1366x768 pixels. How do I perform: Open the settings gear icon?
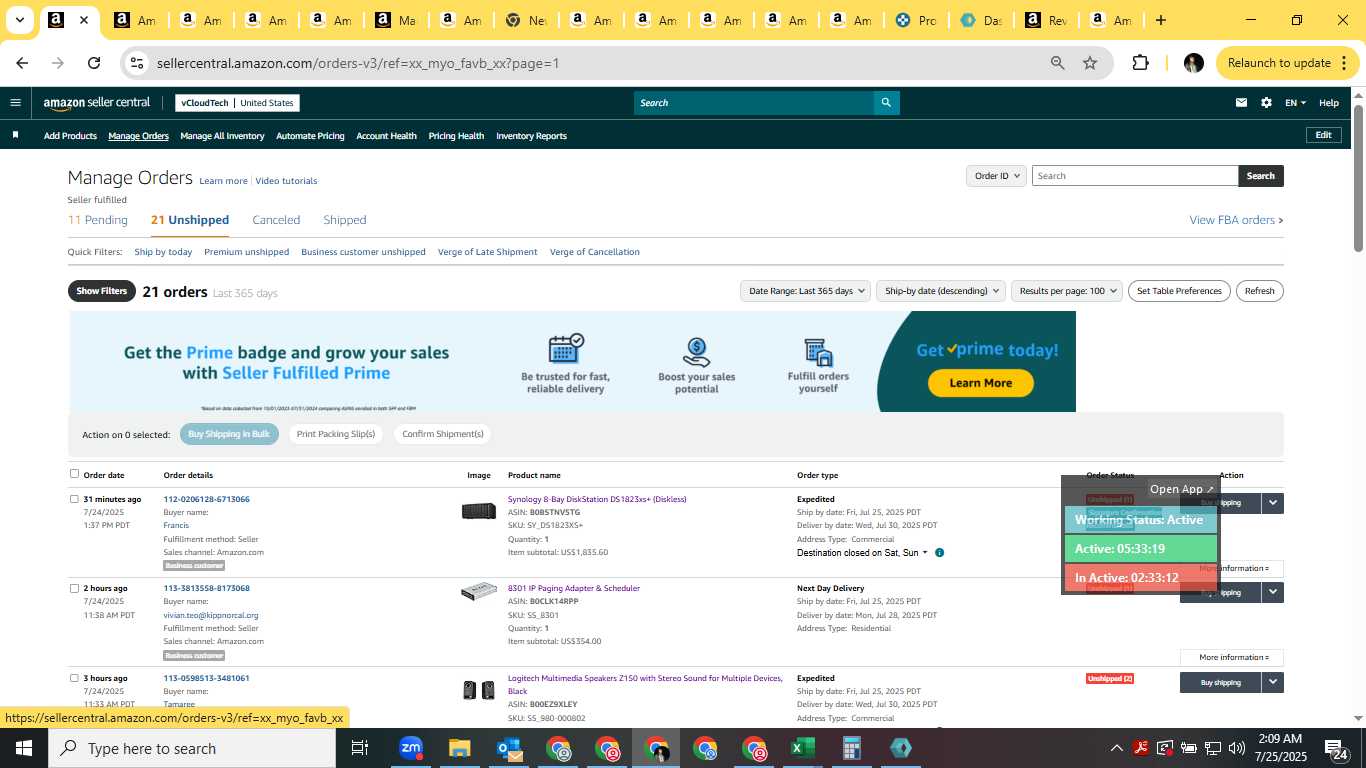(x=1266, y=103)
